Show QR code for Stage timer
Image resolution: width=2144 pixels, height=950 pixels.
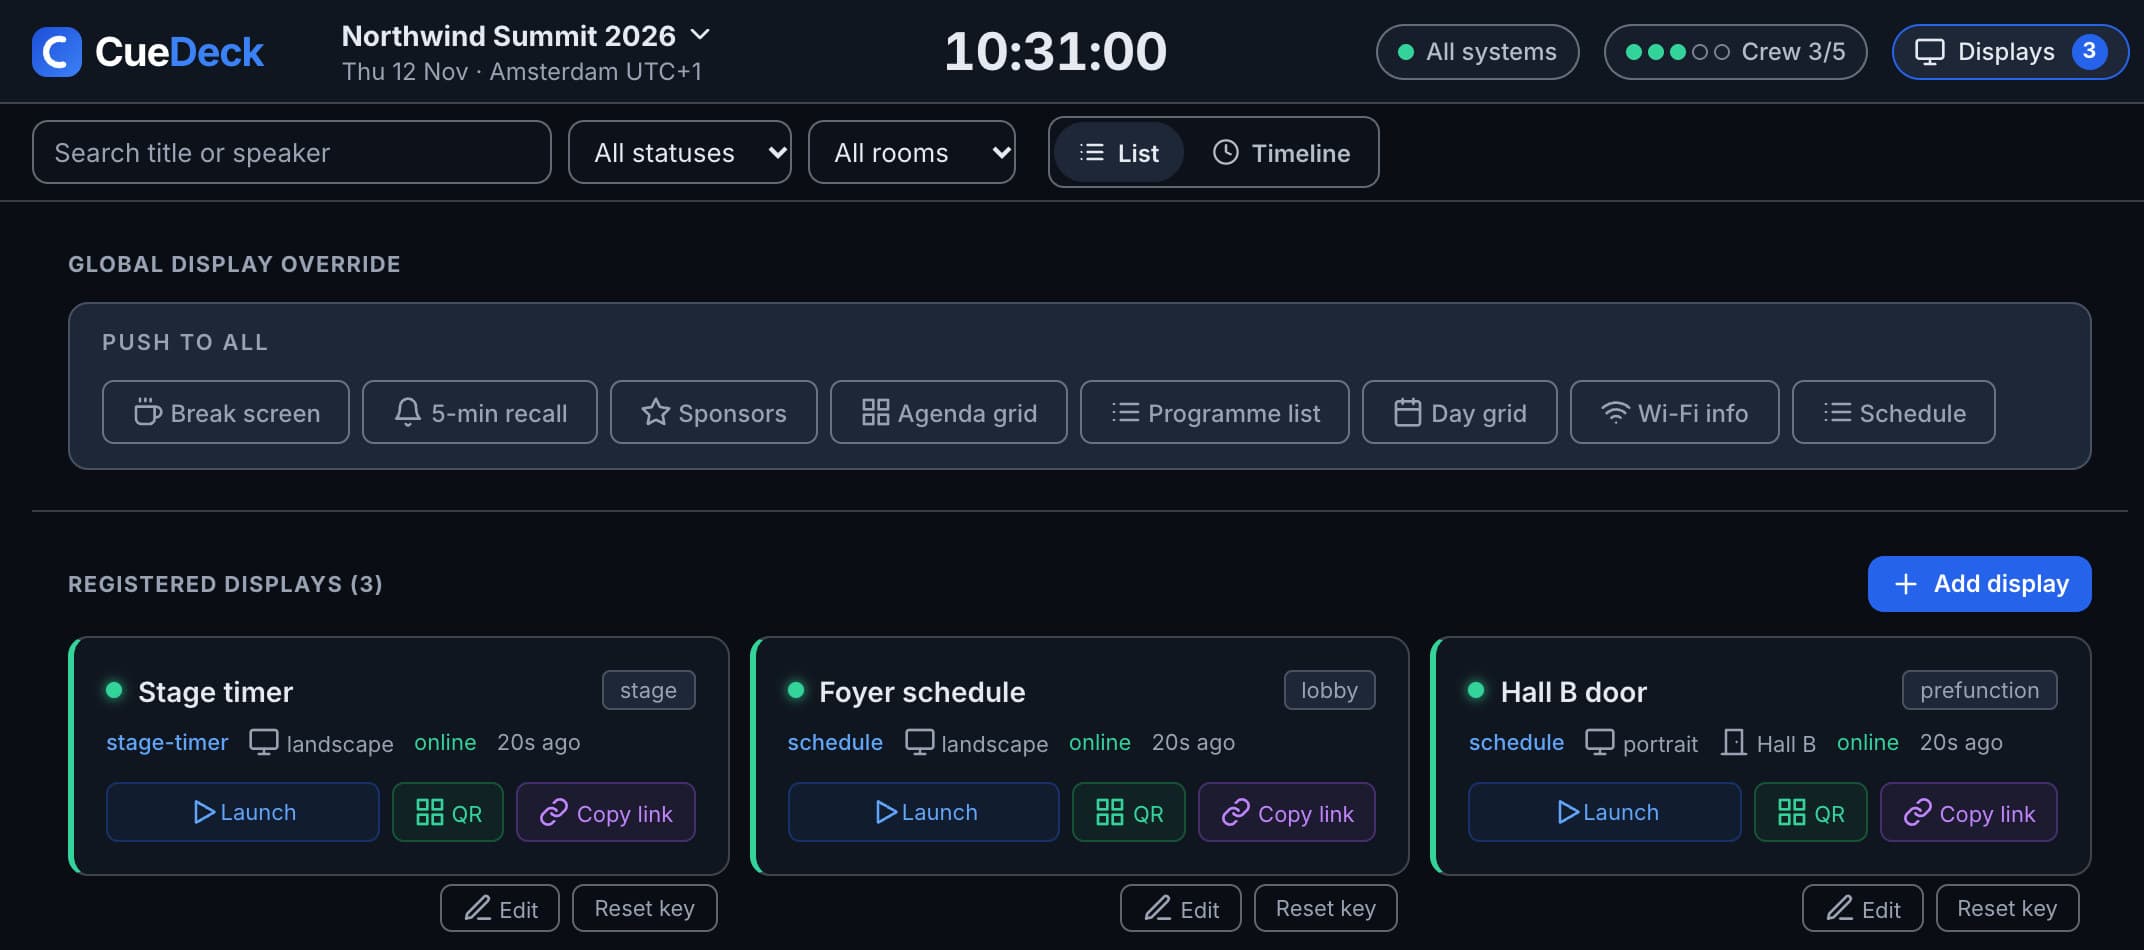click(x=448, y=812)
